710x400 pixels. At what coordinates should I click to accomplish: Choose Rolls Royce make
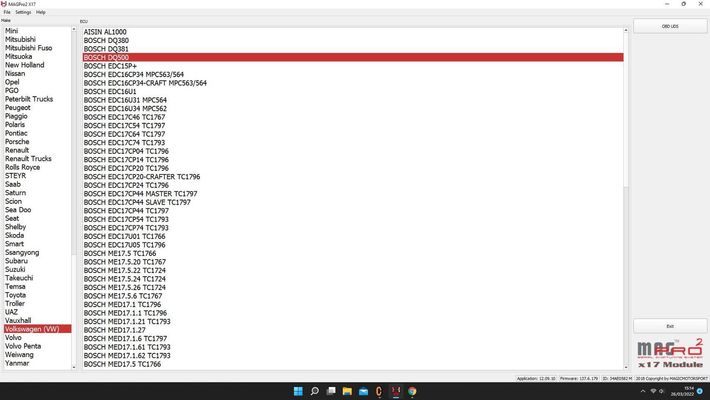pos(37,167)
